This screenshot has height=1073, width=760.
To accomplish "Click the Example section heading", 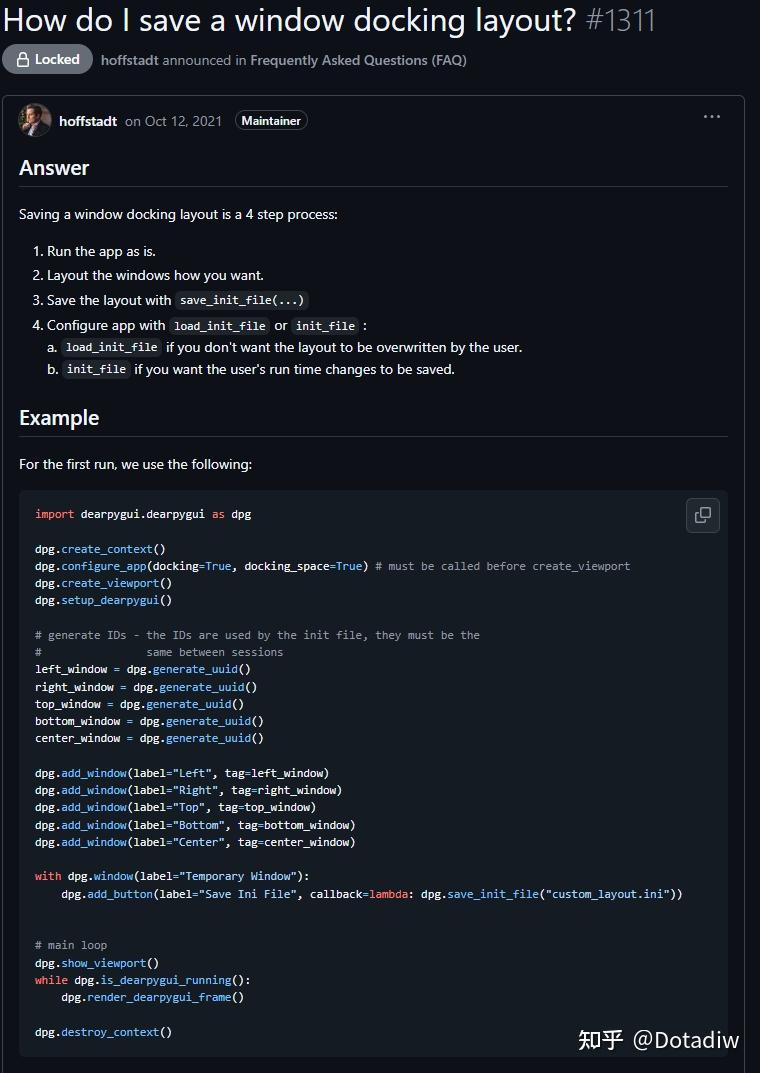I will tap(59, 417).
